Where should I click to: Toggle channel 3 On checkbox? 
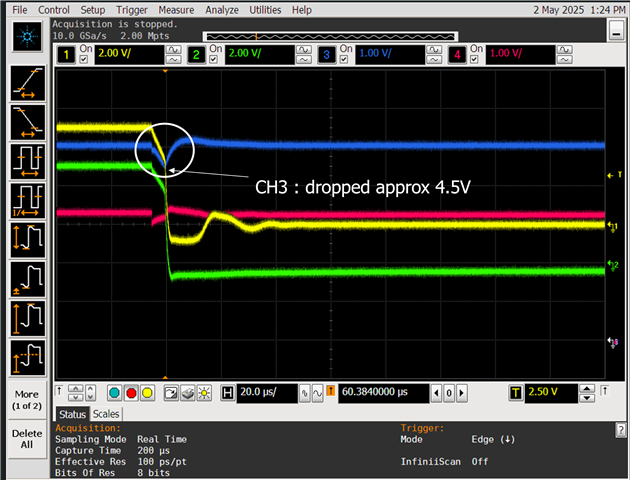[x=344, y=59]
